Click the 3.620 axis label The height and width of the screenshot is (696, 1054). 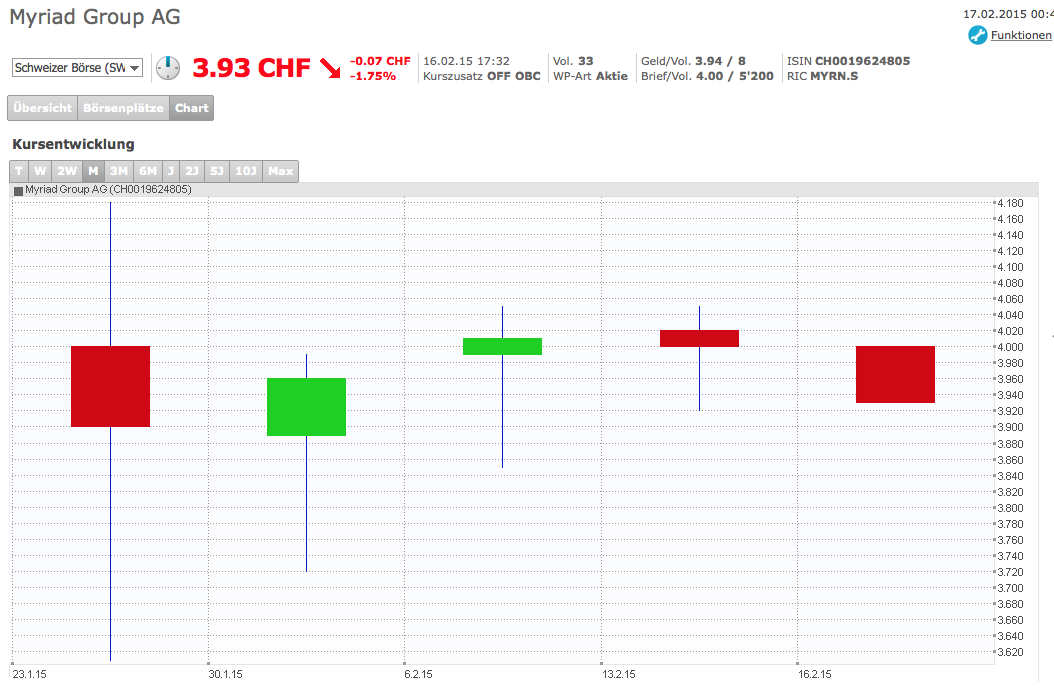(1010, 652)
